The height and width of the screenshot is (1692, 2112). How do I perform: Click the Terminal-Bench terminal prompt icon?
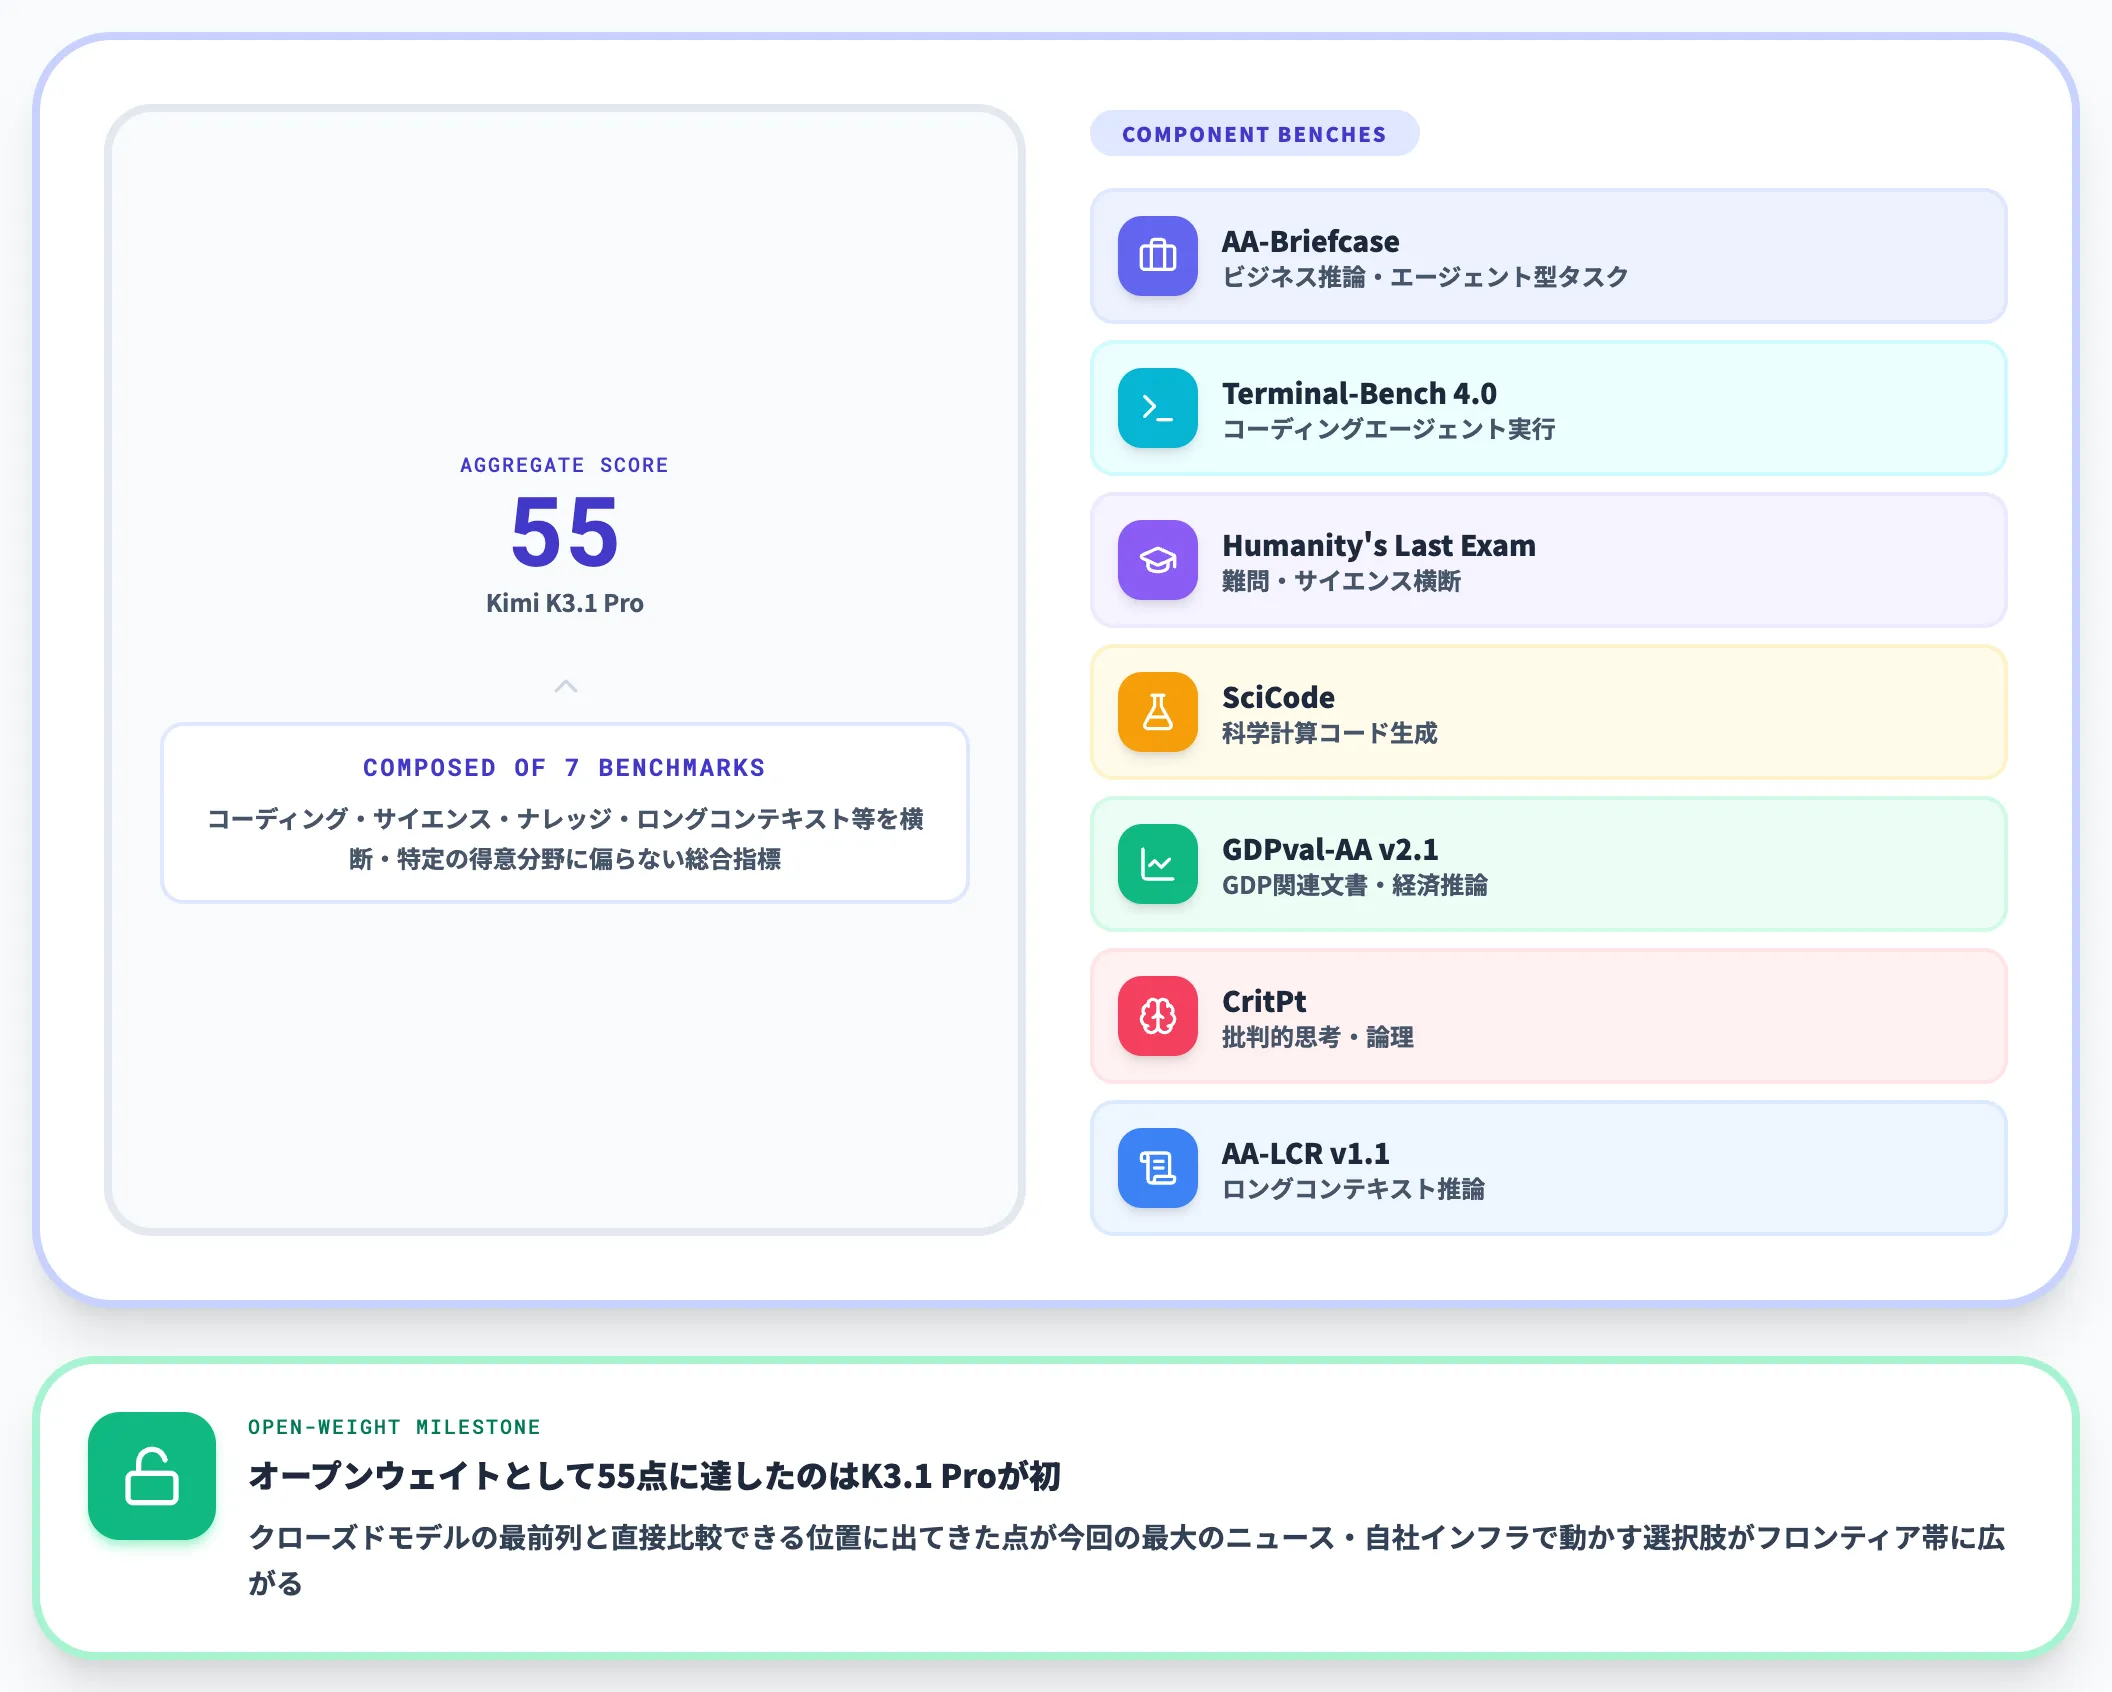point(1157,408)
